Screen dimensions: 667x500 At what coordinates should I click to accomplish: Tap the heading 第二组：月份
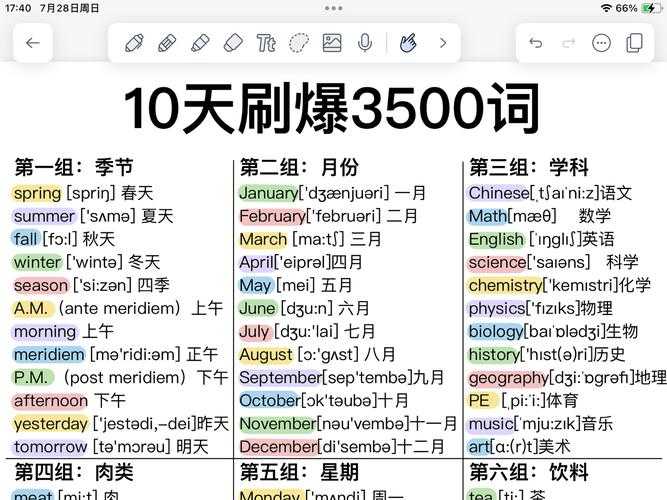coord(299,167)
